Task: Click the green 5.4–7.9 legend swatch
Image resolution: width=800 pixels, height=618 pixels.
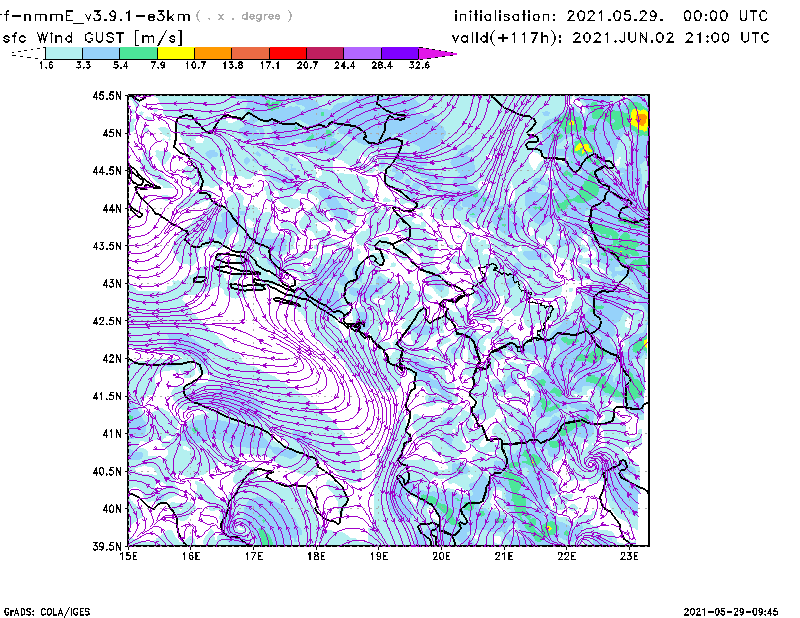Action: [138, 53]
